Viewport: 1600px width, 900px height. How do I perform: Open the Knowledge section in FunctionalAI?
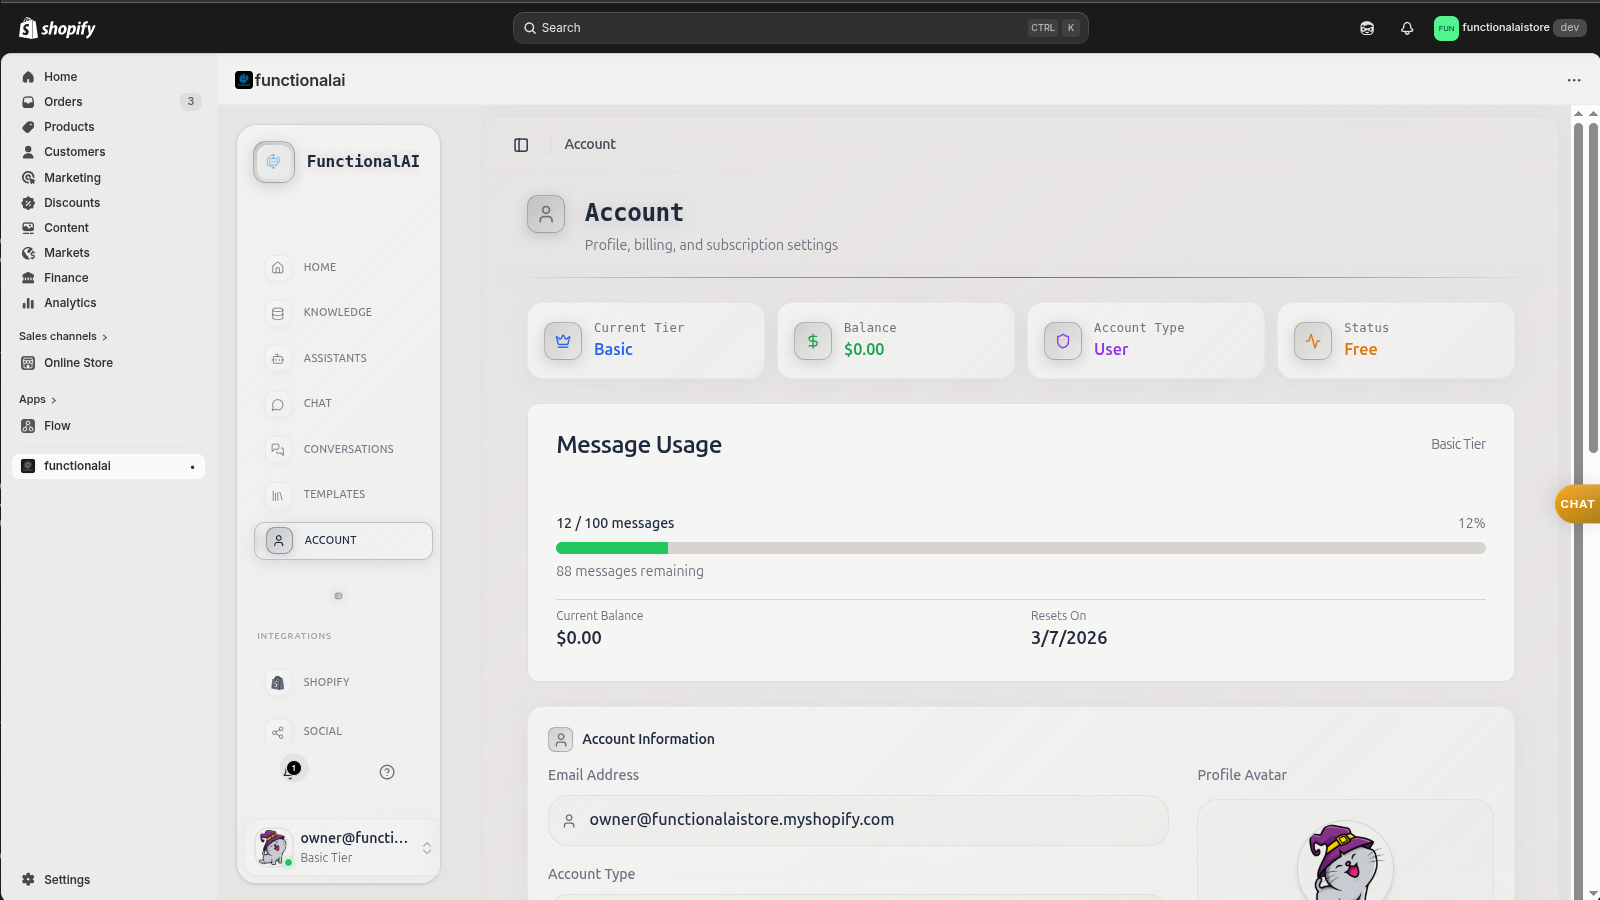tap(337, 312)
